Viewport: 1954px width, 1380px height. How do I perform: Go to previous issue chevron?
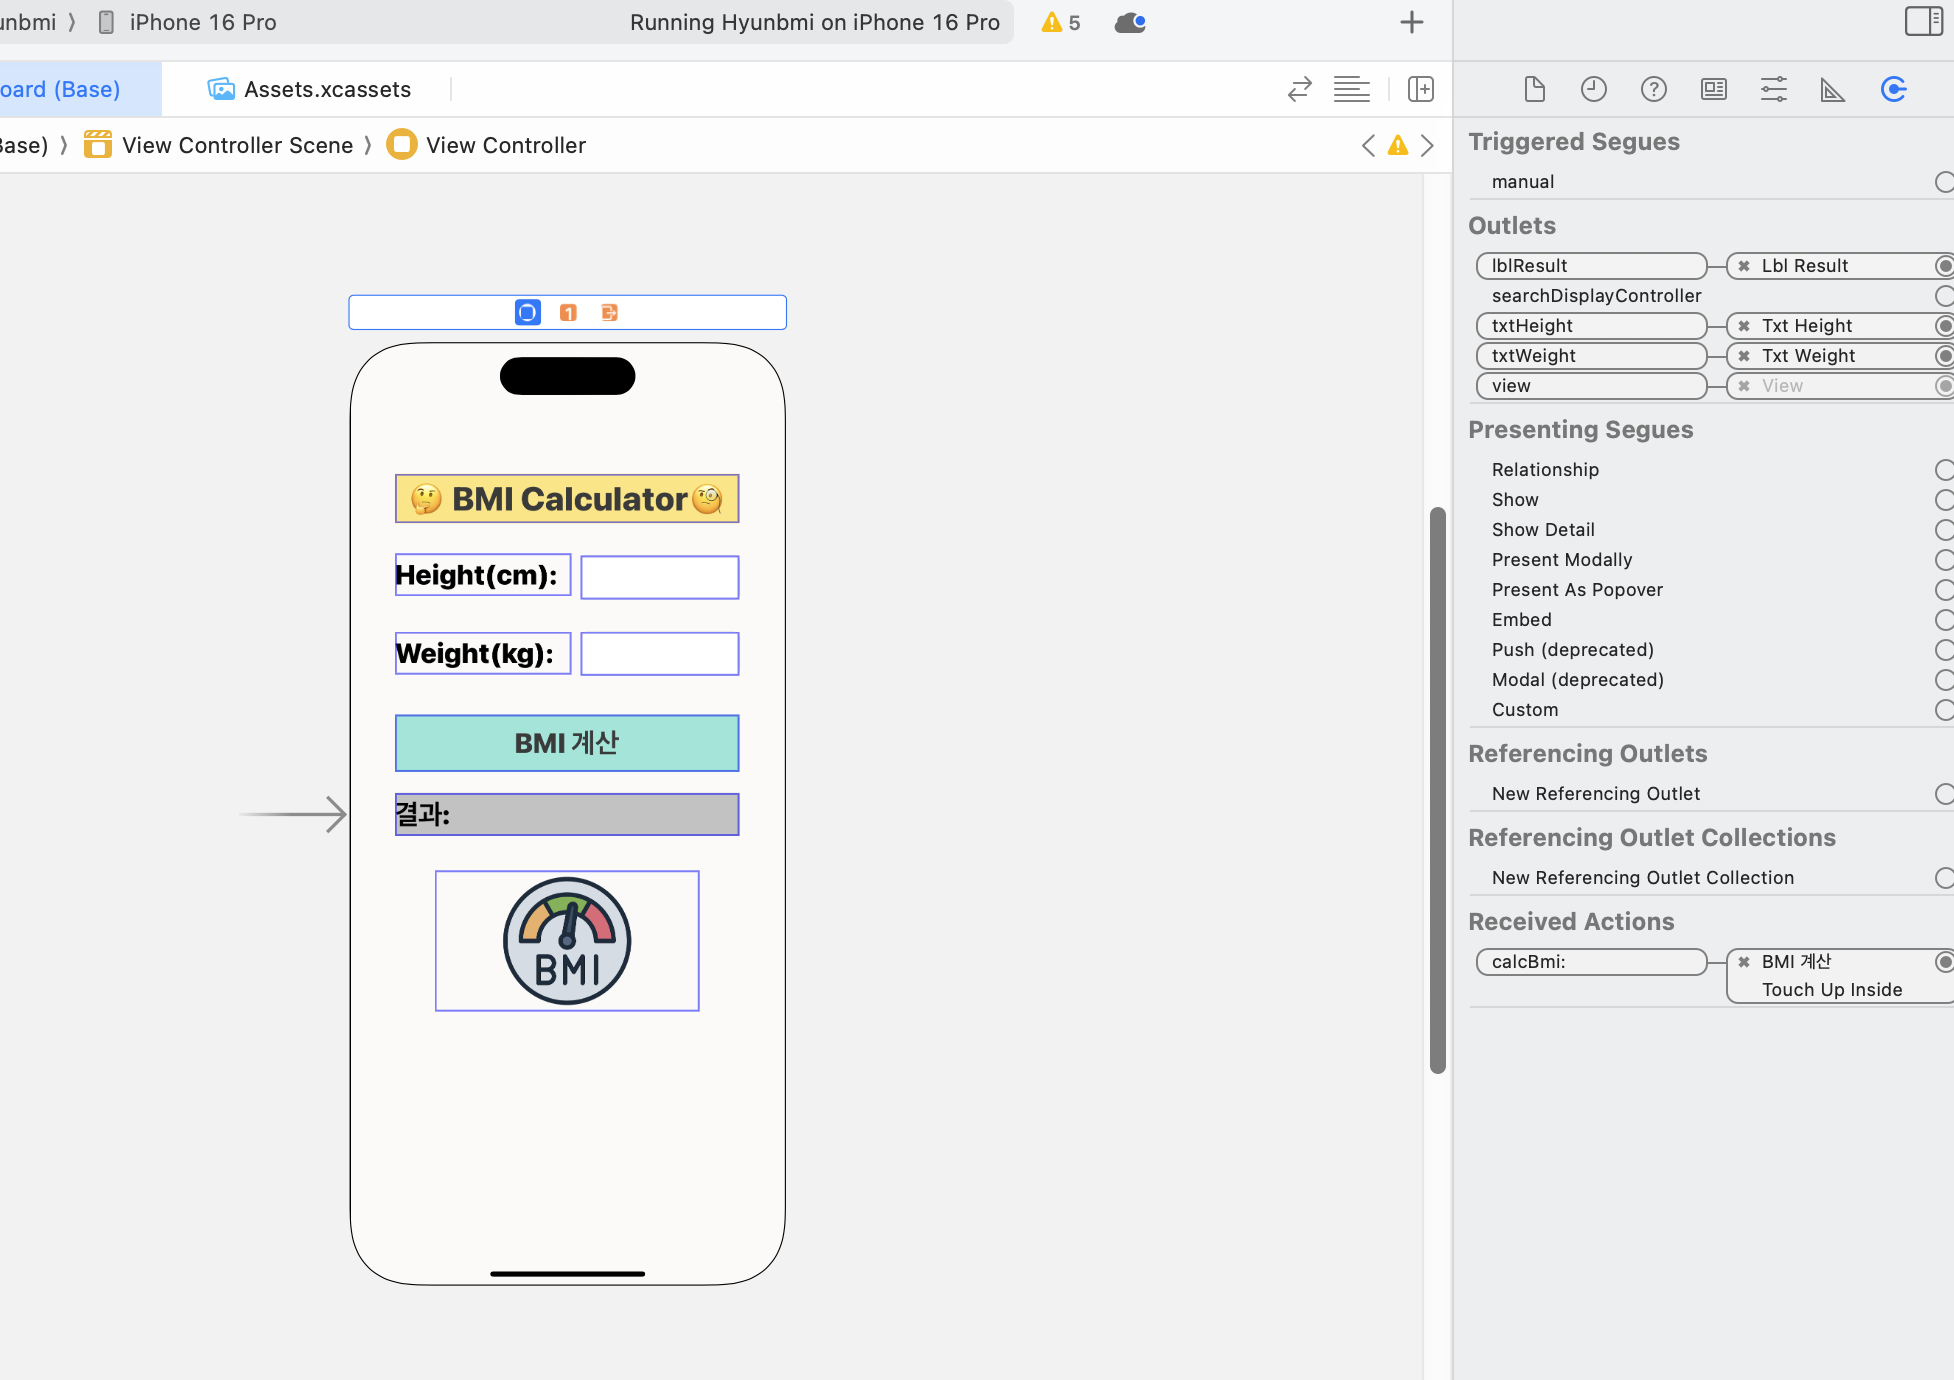click(1368, 146)
